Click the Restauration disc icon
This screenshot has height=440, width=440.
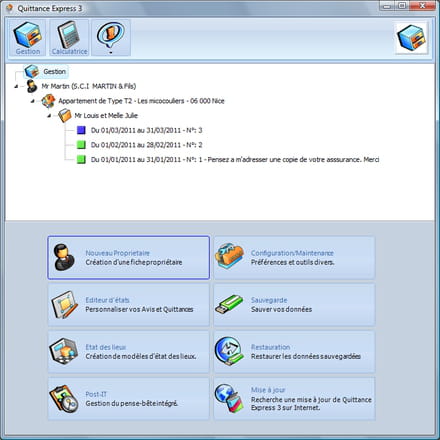pos(229,351)
